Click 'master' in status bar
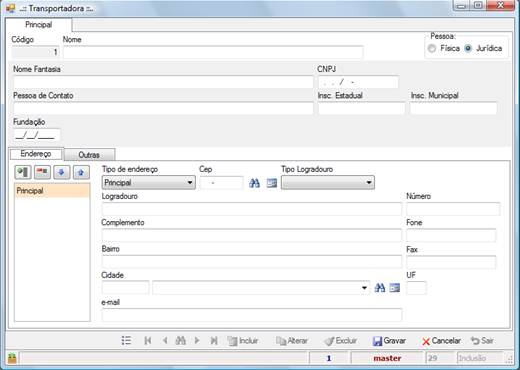Viewport: 520px width, 370px height. click(x=387, y=358)
